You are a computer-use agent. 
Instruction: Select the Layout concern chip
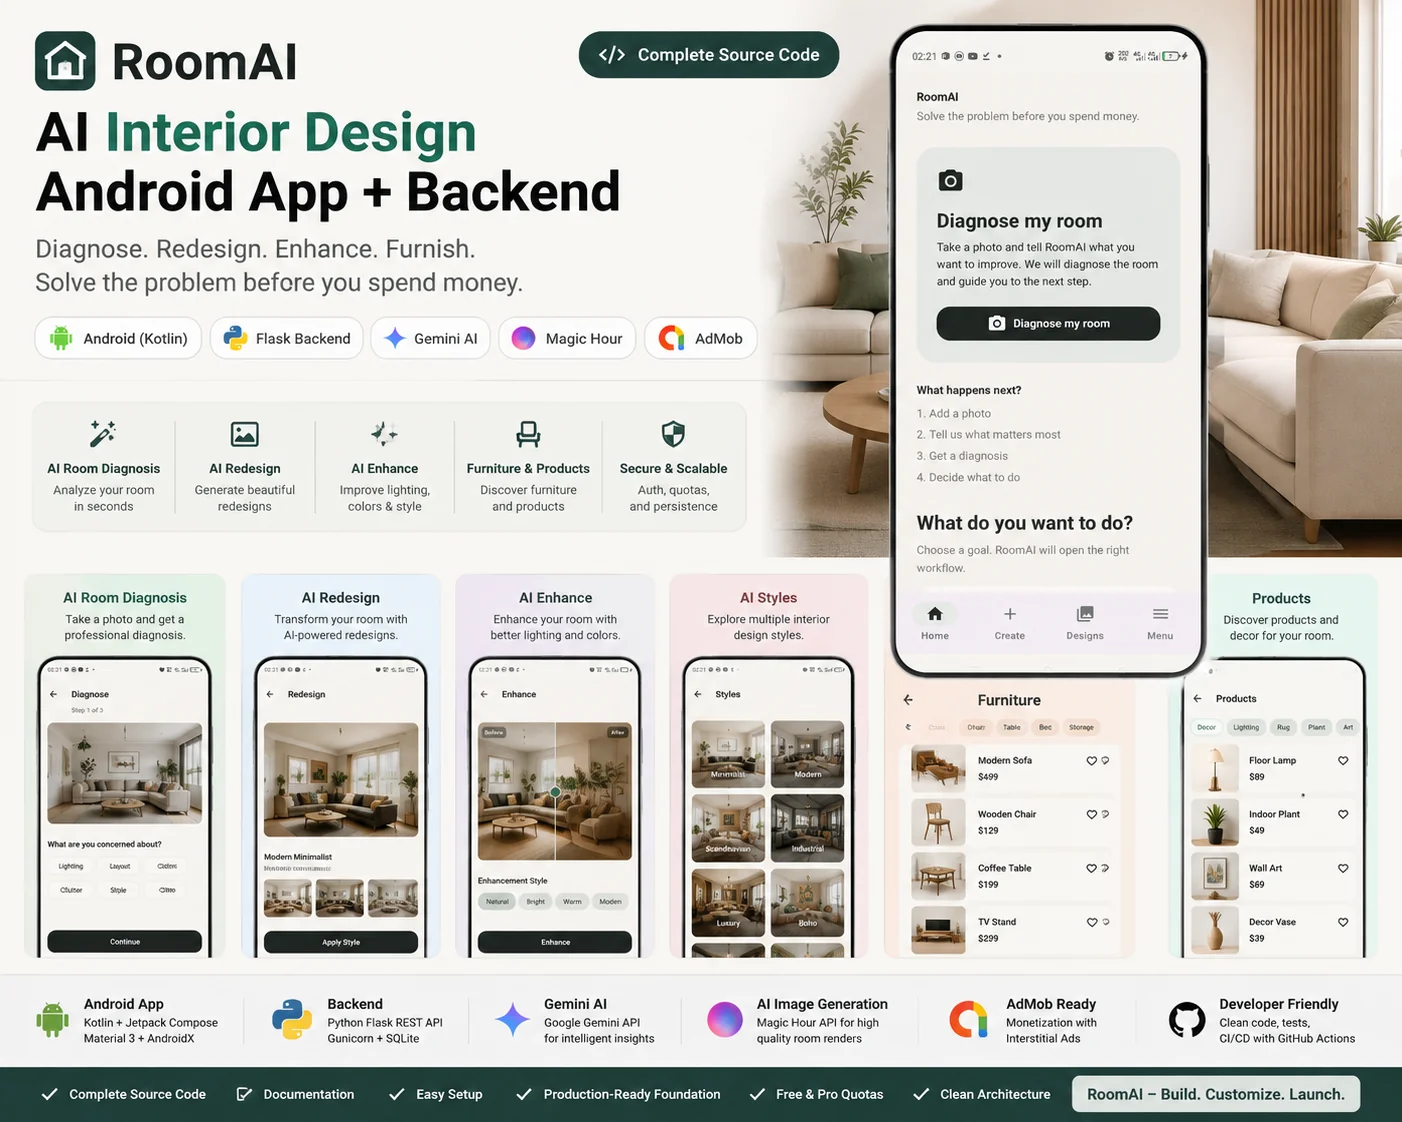tap(120, 866)
